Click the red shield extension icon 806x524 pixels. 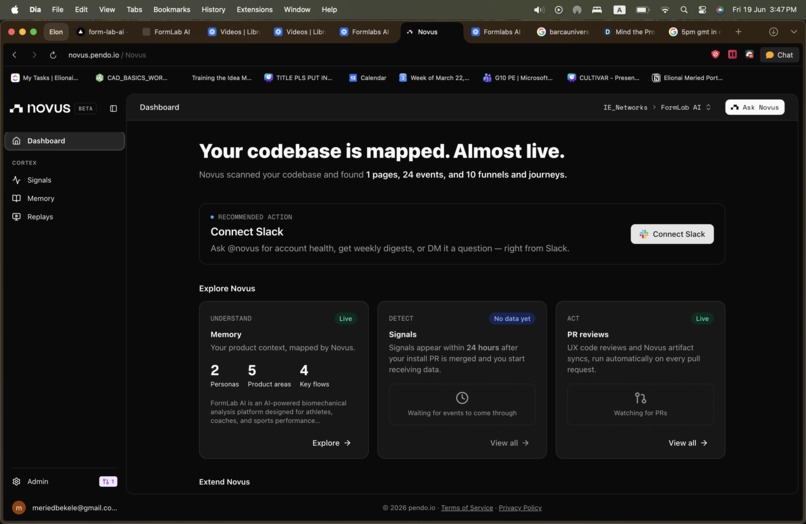pyautogui.click(x=715, y=55)
